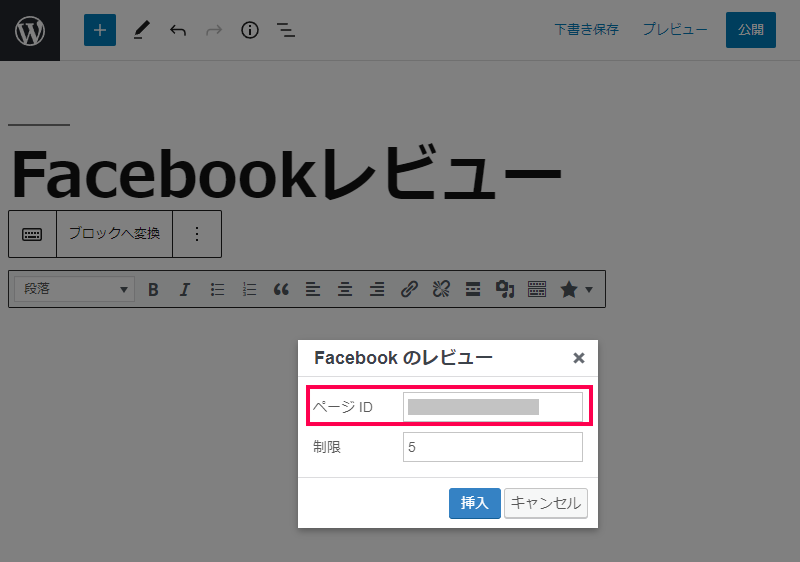Align text center
The width and height of the screenshot is (800, 562).
[345, 290]
